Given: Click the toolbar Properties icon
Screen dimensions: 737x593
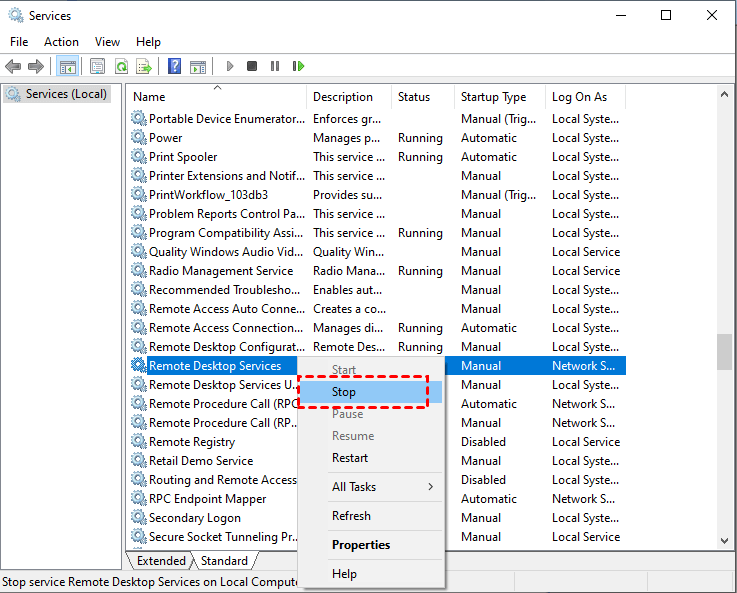Looking at the screenshot, I should click(x=97, y=67).
